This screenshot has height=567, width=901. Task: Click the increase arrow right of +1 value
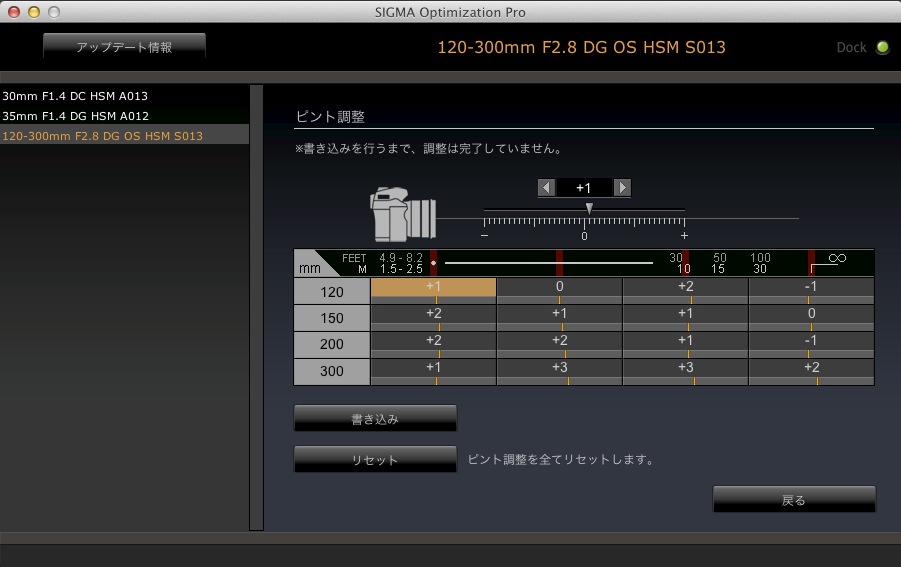click(622, 188)
